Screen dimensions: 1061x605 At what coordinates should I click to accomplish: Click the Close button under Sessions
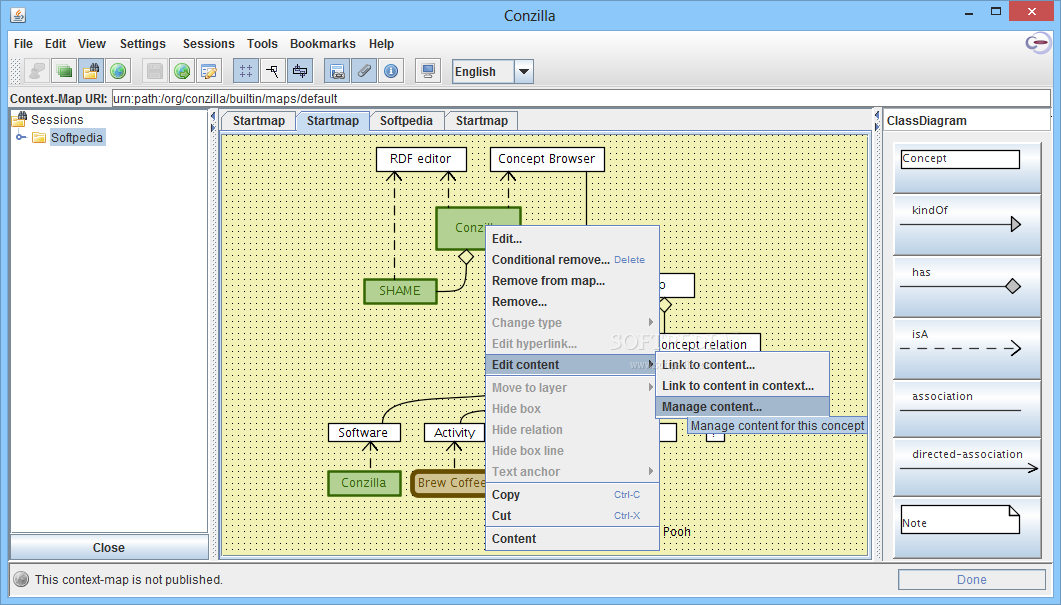pyautogui.click(x=109, y=547)
